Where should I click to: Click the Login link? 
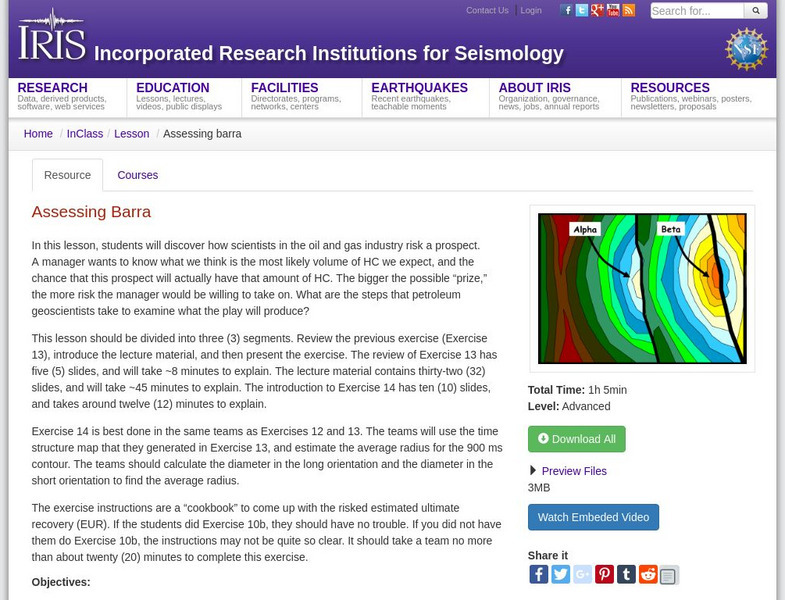pyautogui.click(x=531, y=10)
